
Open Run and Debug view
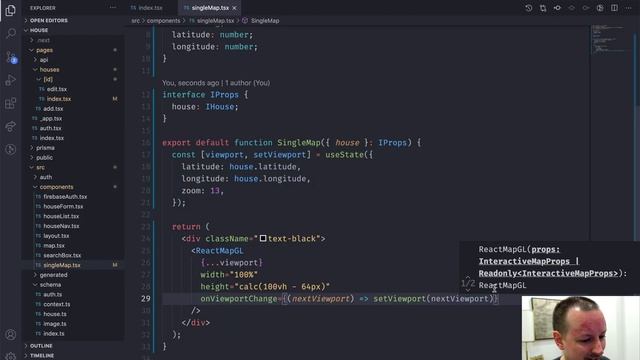(x=11, y=80)
